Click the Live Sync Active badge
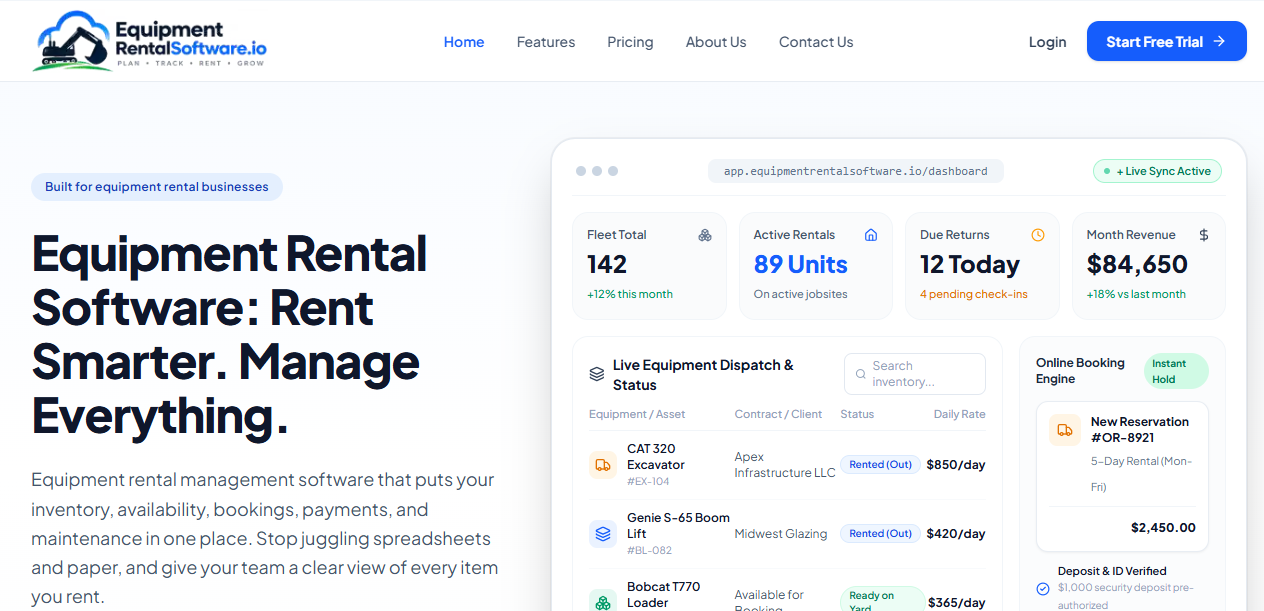The width and height of the screenshot is (1264, 611). 1157,171
